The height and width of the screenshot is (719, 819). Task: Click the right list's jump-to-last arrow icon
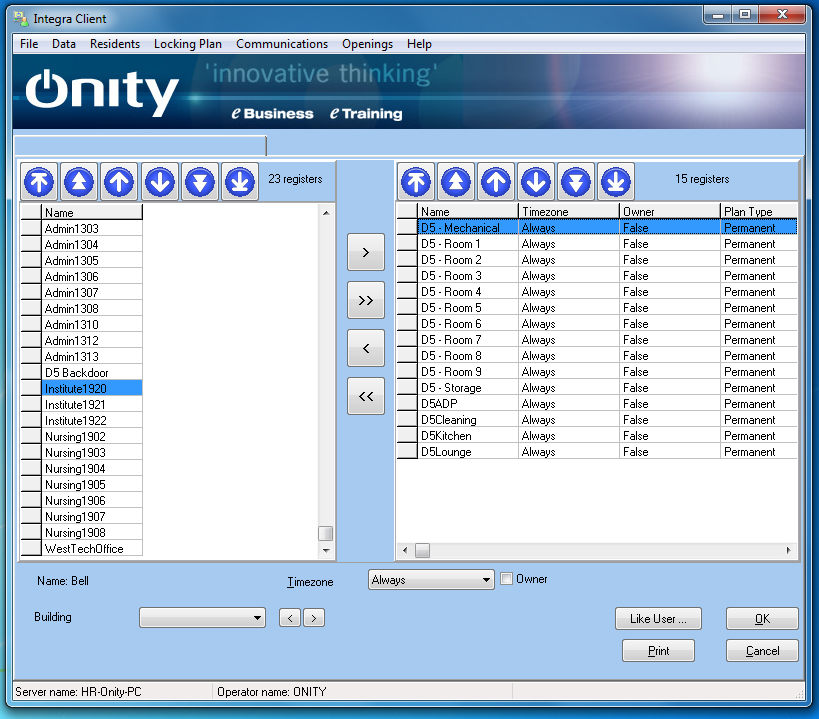click(616, 182)
